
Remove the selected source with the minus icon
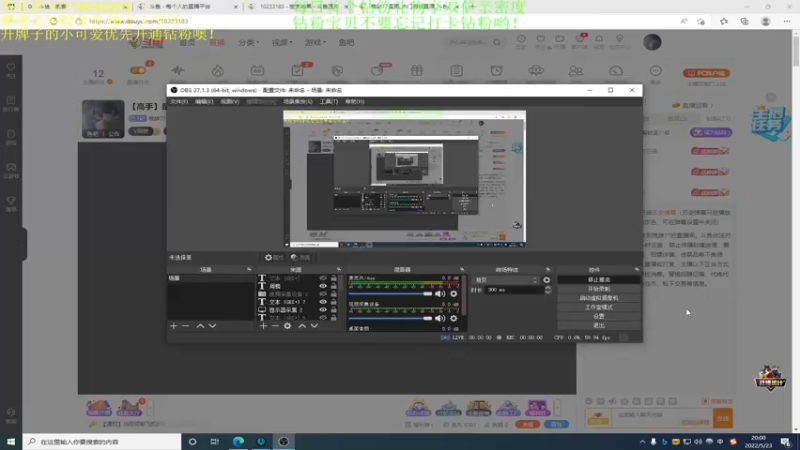275,326
